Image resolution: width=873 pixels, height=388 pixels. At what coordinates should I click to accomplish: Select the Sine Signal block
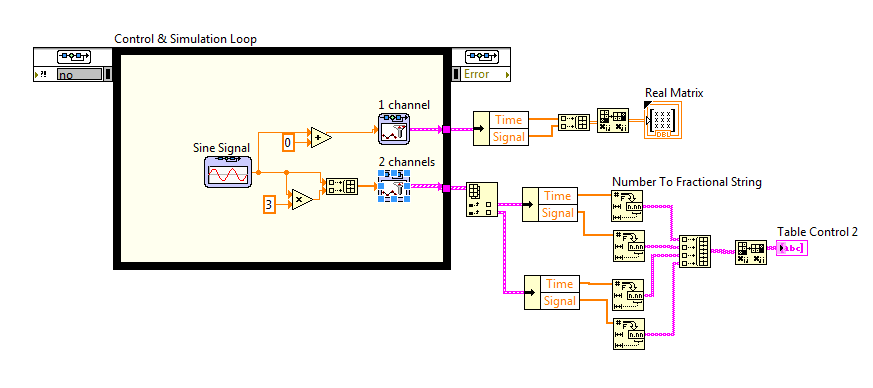228,172
